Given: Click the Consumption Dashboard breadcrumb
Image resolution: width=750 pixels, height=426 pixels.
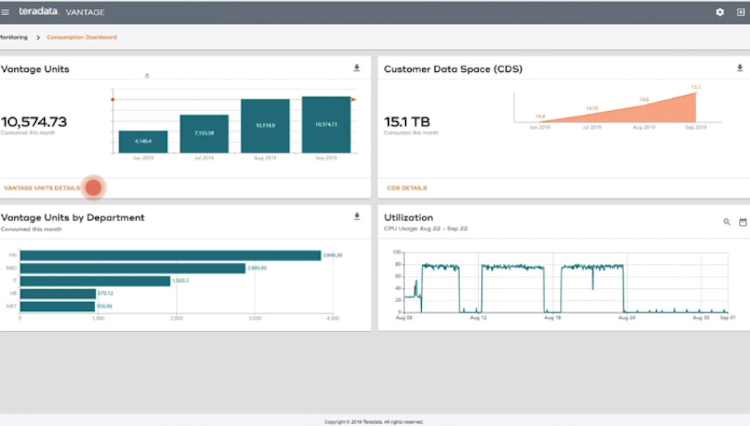Looking at the screenshot, I should (x=82, y=37).
